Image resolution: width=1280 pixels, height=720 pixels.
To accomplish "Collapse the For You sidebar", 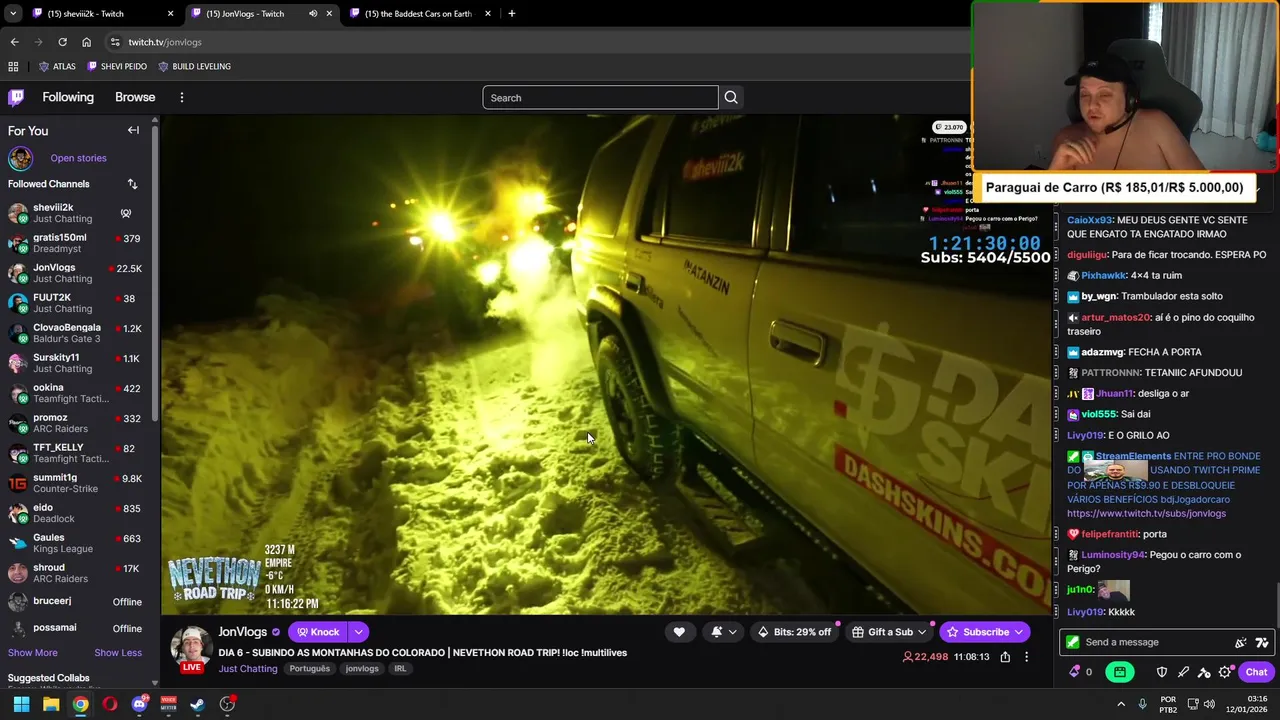I will [133, 130].
